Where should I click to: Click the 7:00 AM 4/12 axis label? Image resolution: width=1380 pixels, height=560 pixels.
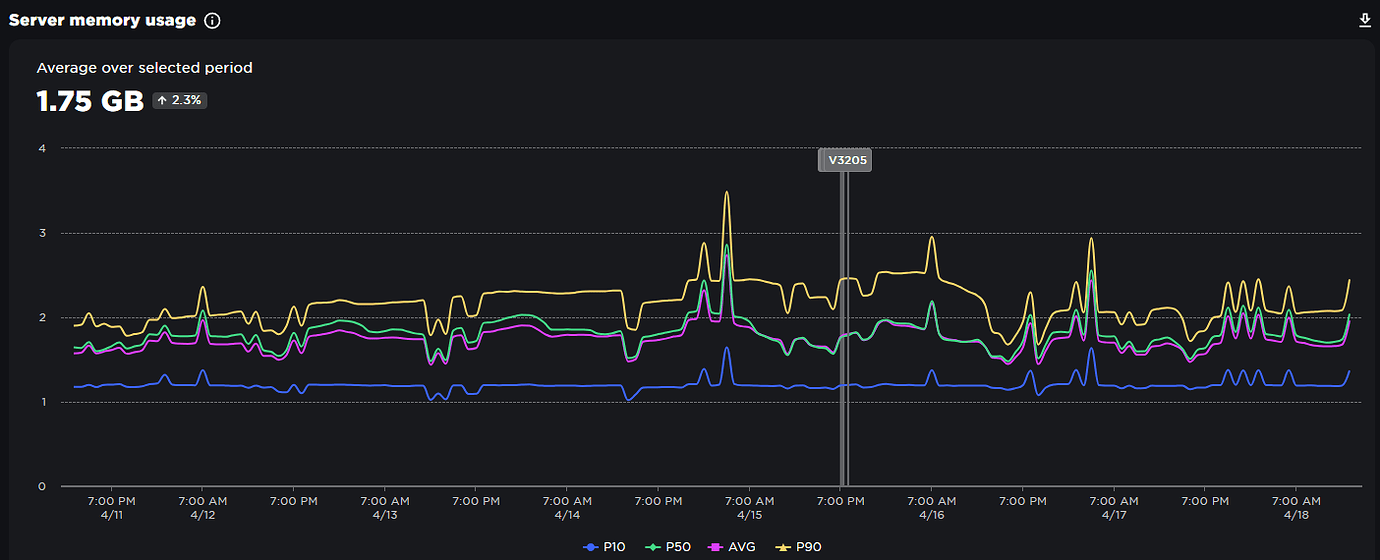pos(202,507)
